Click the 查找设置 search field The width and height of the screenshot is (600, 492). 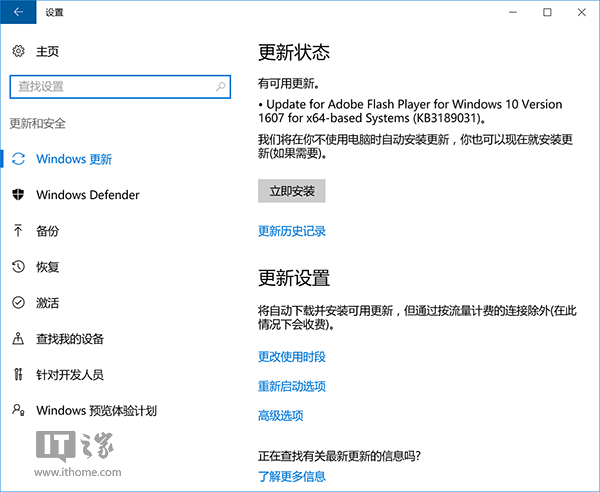(x=120, y=87)
